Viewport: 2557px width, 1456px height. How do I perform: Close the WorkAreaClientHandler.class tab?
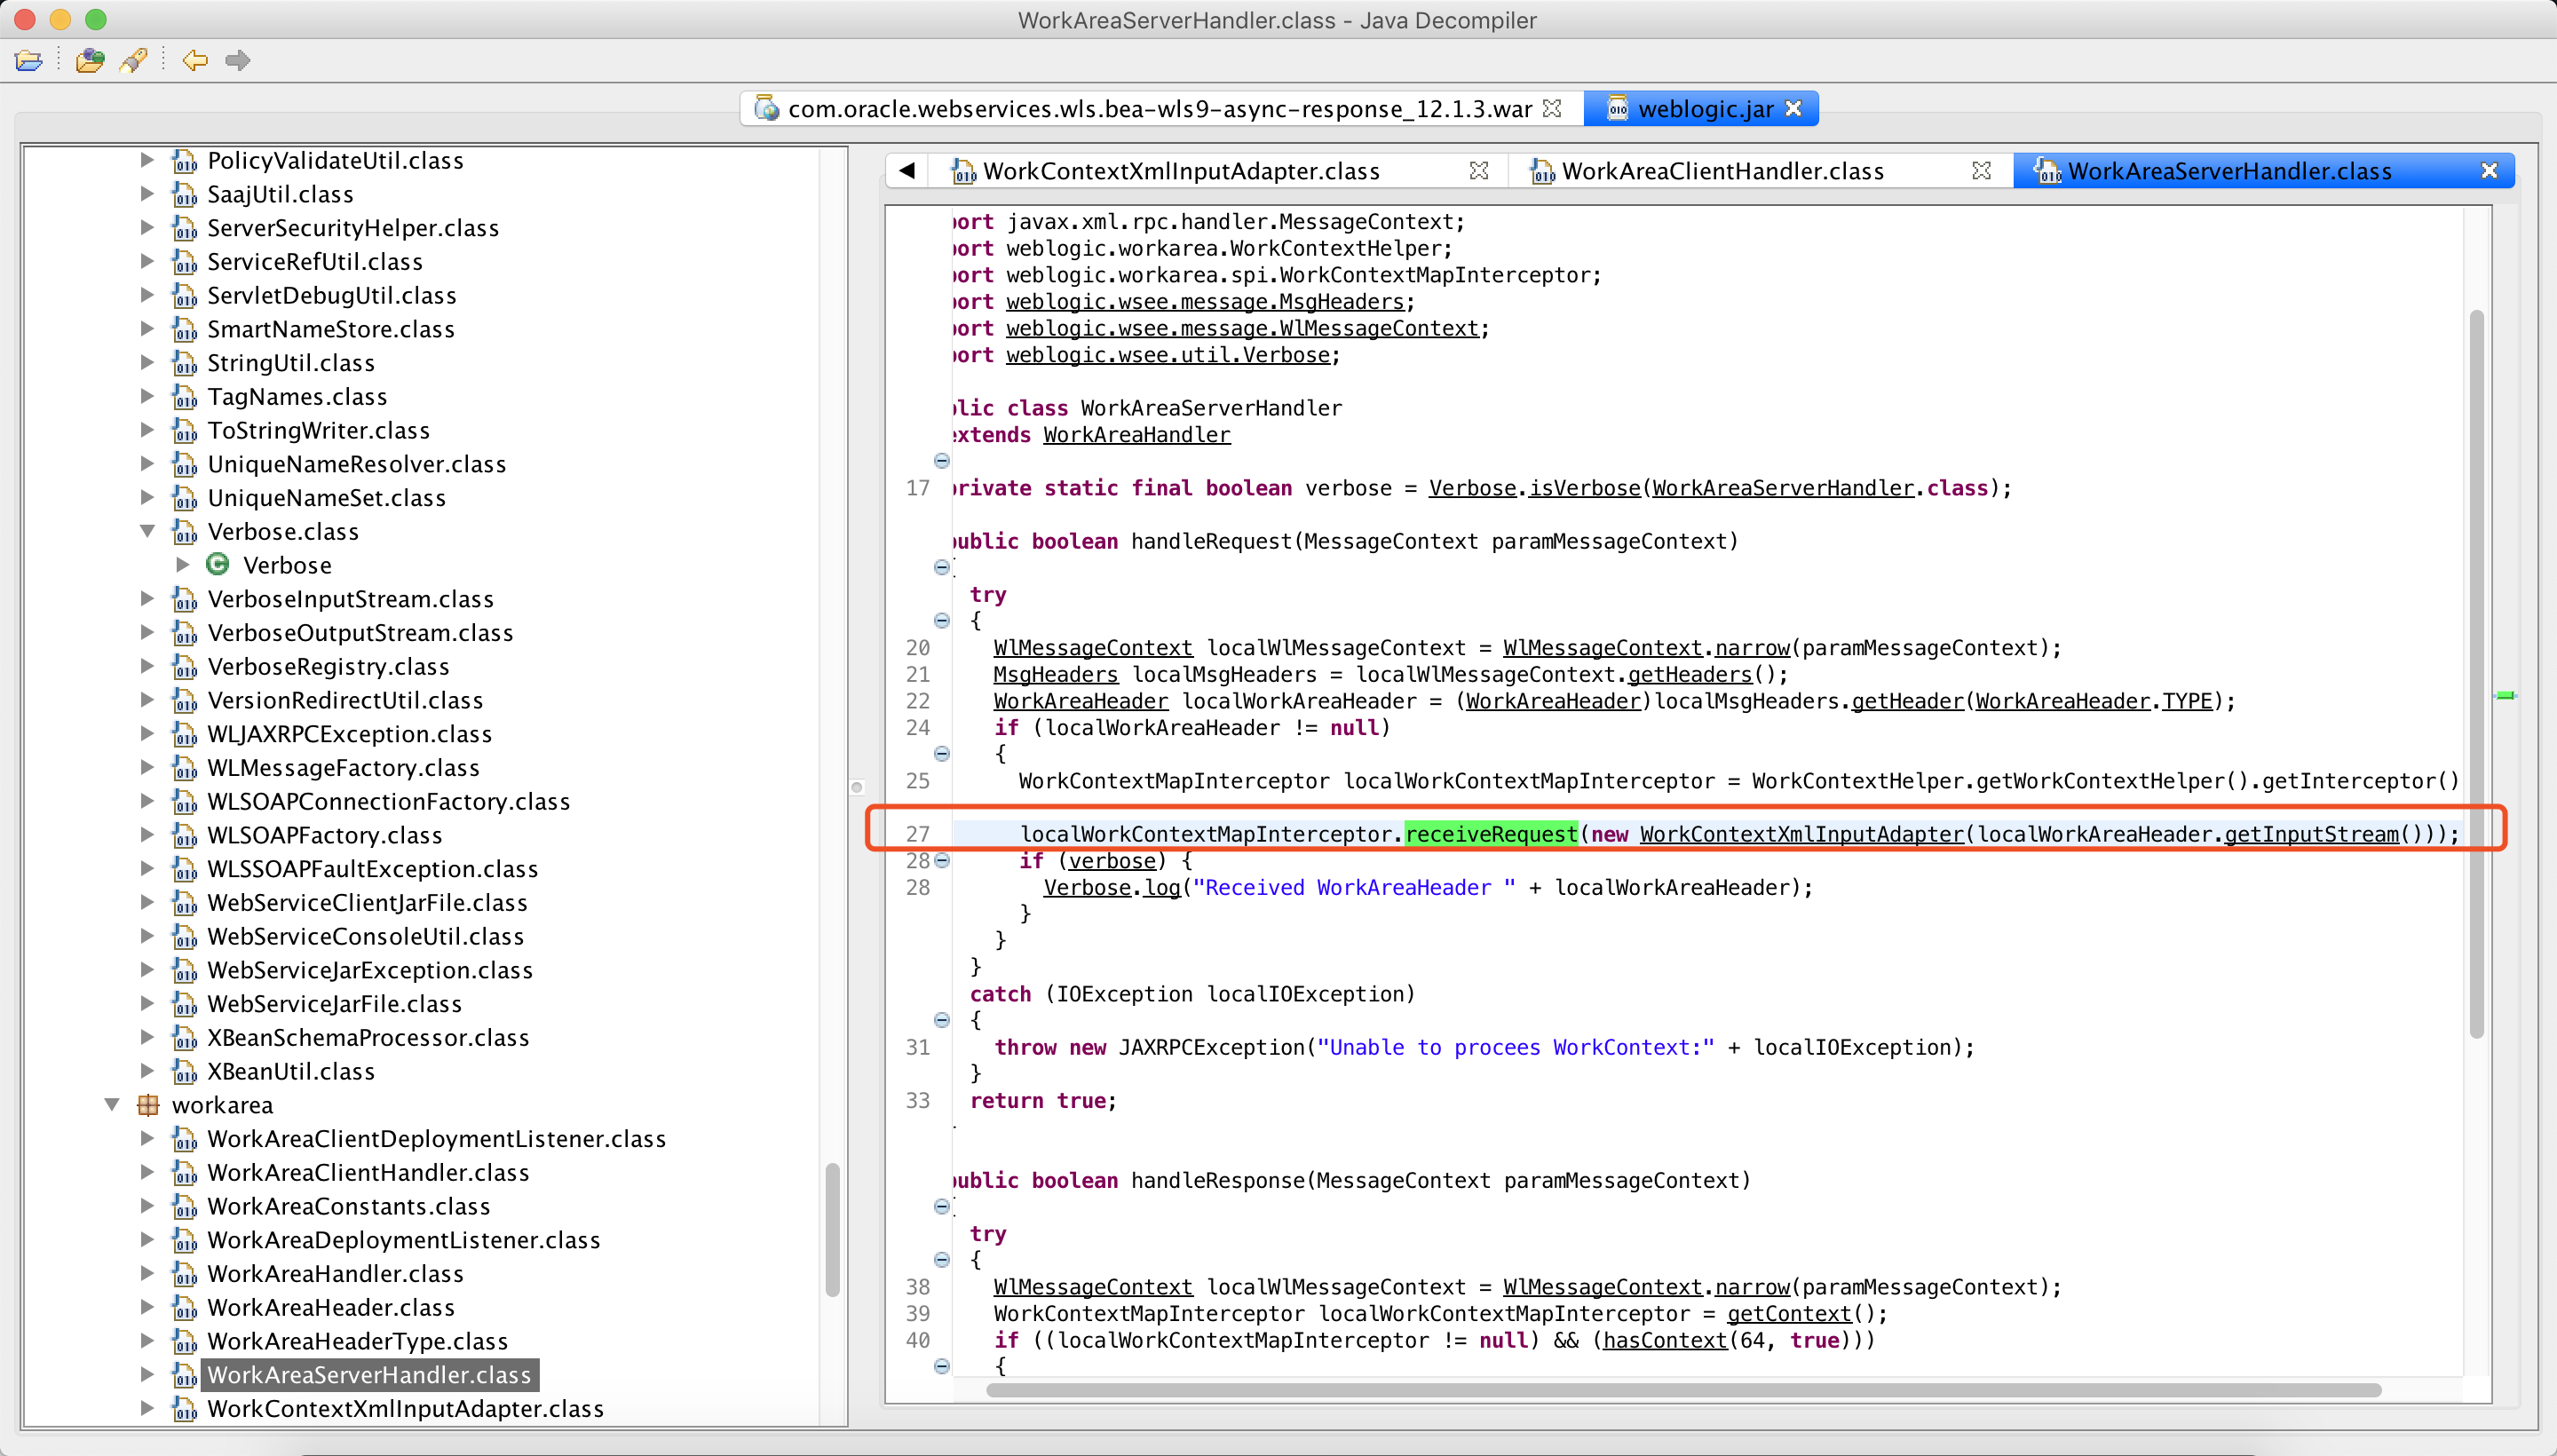1980,171
